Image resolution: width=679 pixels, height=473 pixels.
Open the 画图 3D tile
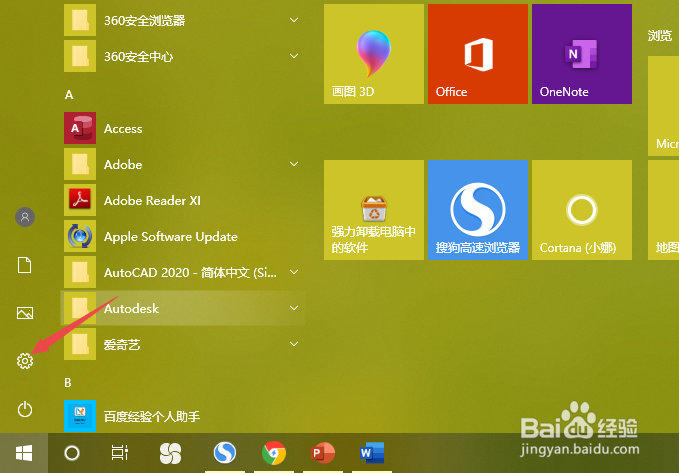click(x=374, y=54)
